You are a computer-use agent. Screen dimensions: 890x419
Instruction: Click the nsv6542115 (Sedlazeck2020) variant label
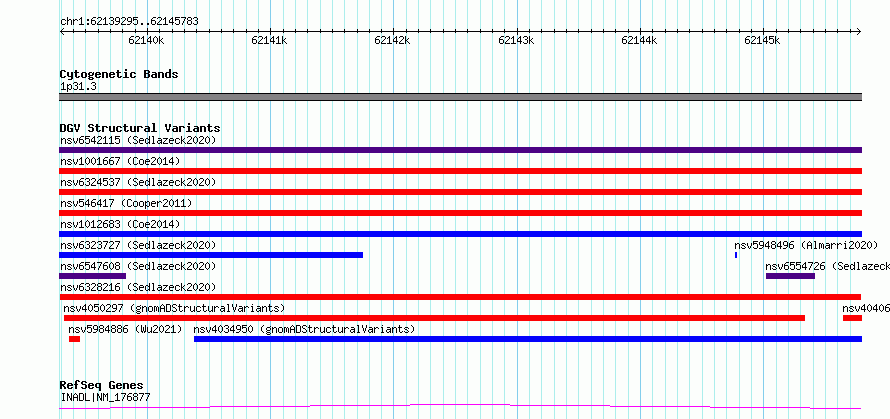(138, 140)
